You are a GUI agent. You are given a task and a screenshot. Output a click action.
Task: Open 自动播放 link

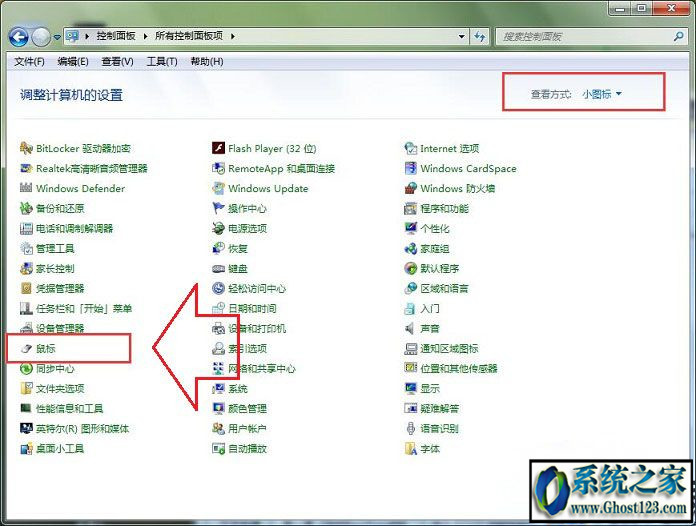(247, 449)
